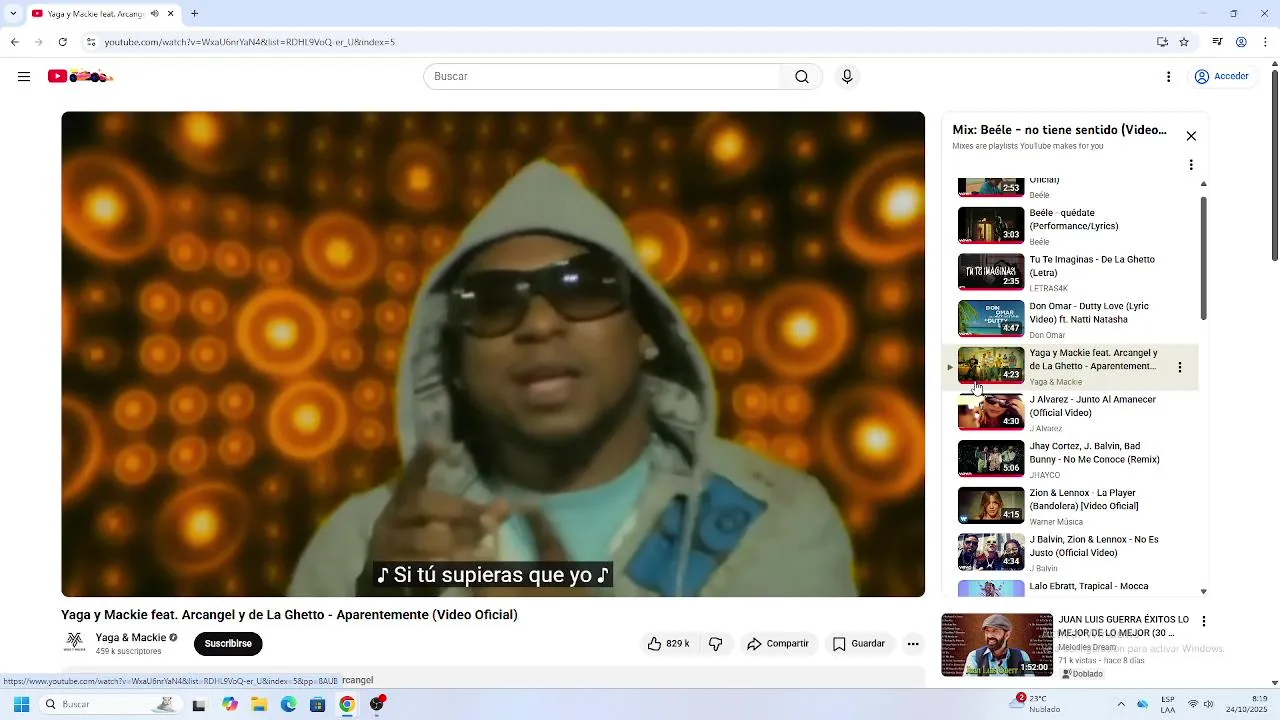Play Zion & Lennox - La Player item
The width and height of the screenshot is (1280, 720).
coord(1072,507)
